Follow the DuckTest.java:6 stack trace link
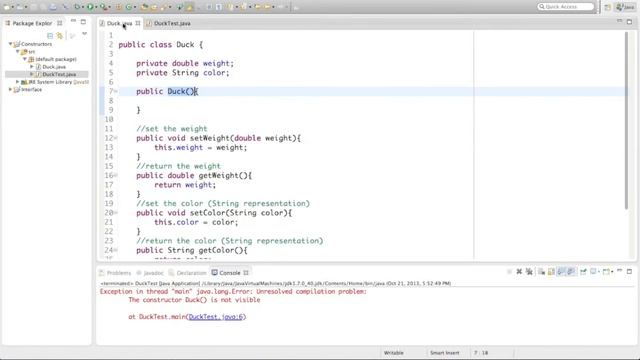 (216, 317)
